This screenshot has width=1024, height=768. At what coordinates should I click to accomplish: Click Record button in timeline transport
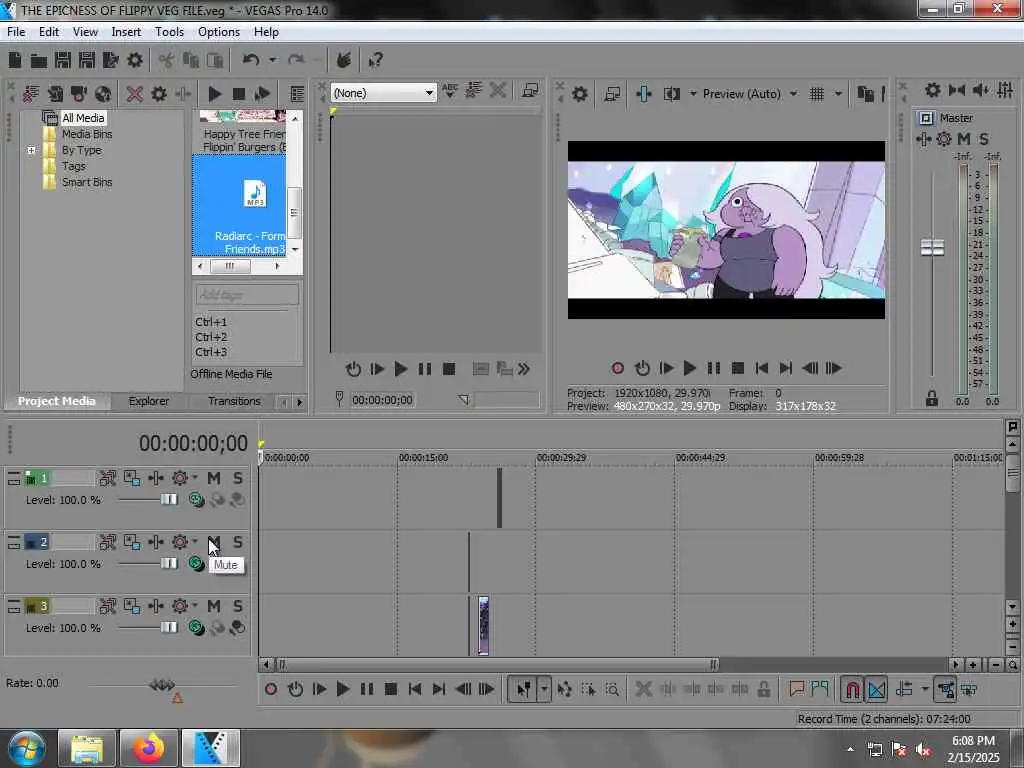point(271,689)
